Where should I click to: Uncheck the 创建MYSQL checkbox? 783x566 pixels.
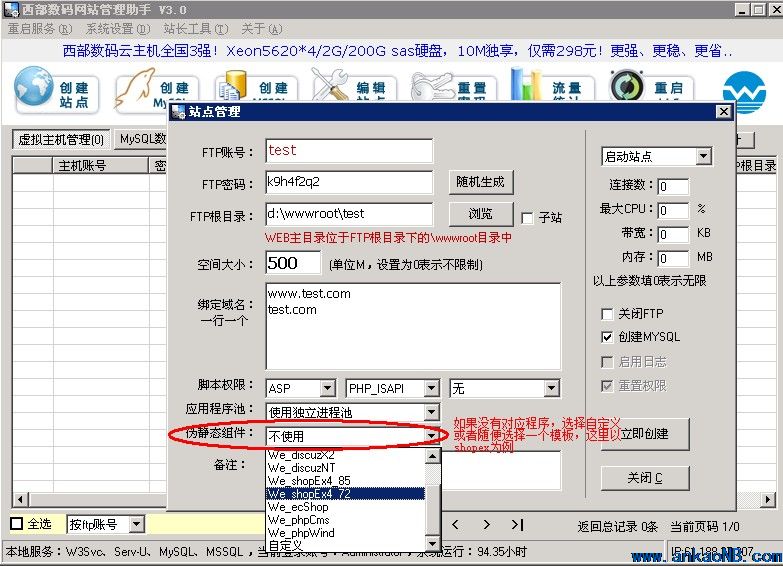tap(607, 337)
